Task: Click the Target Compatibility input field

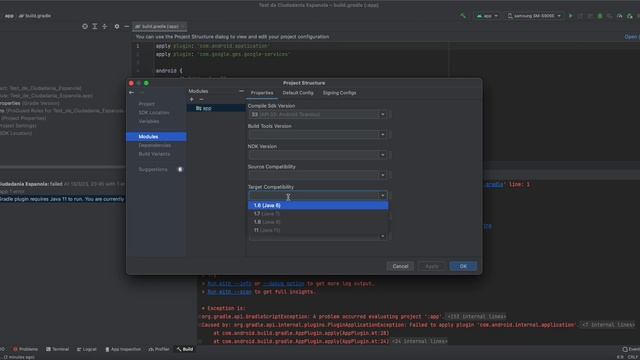Action: click(313, 196)
